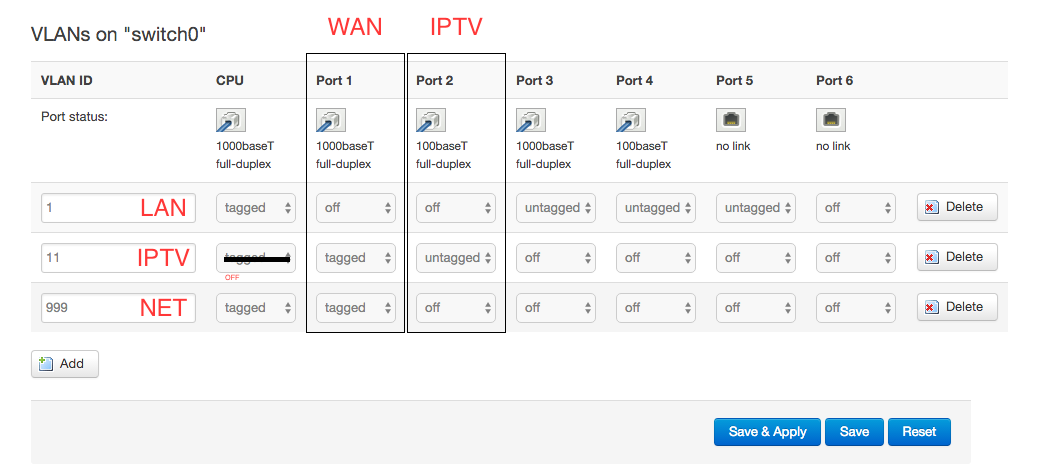This screenshot has height=475, width=1055.
Task: Click the Port 5 no-link icon
Action: coord(730,120)
